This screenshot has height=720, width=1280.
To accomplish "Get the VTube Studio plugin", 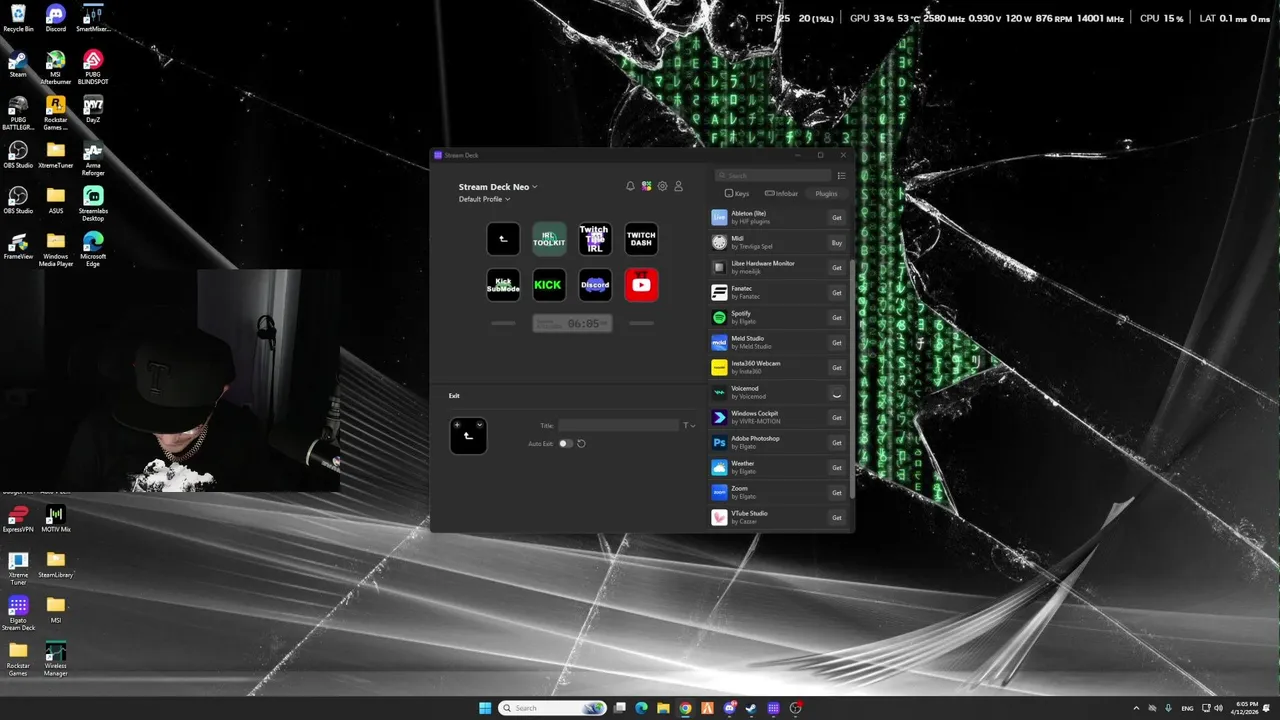I will click(837, 517).
